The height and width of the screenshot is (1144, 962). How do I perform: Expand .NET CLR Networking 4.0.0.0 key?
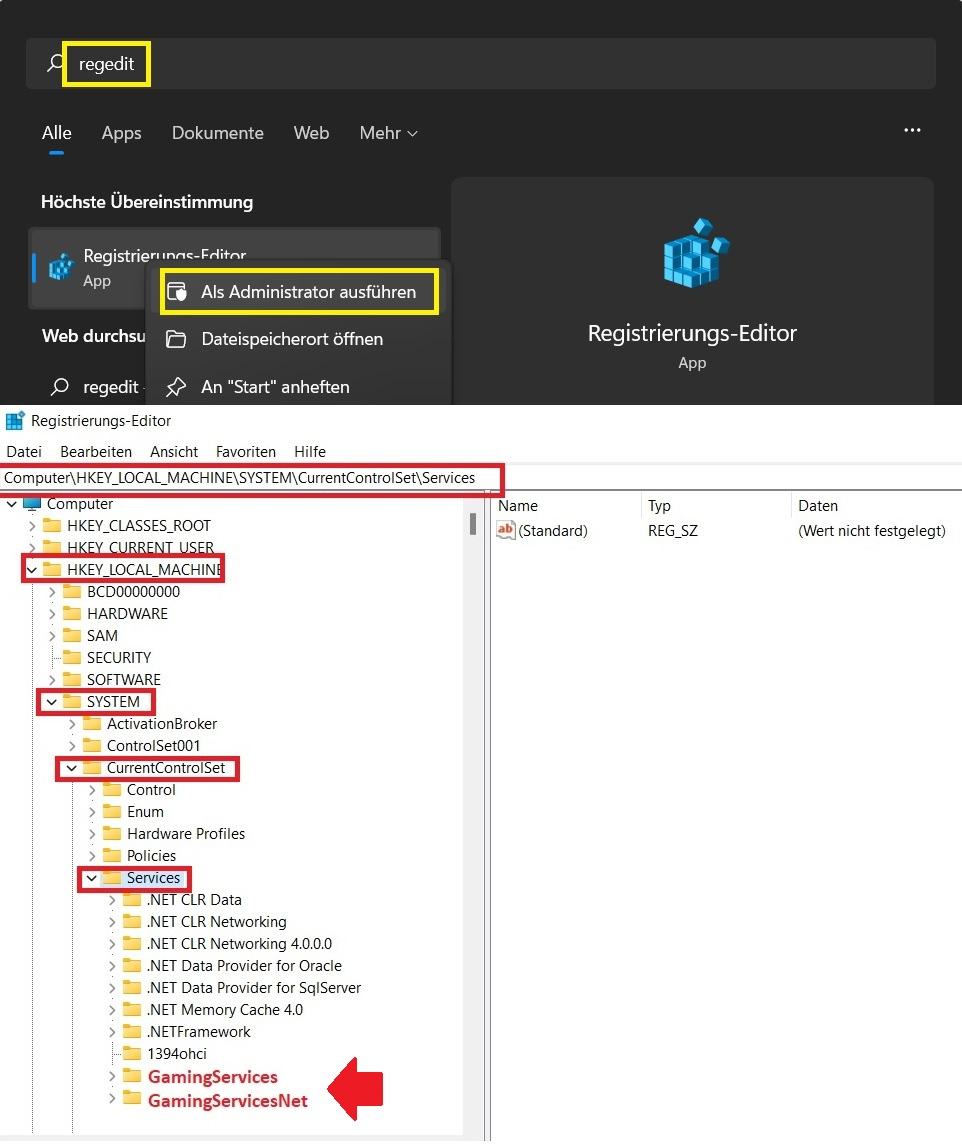pos(112,944)
